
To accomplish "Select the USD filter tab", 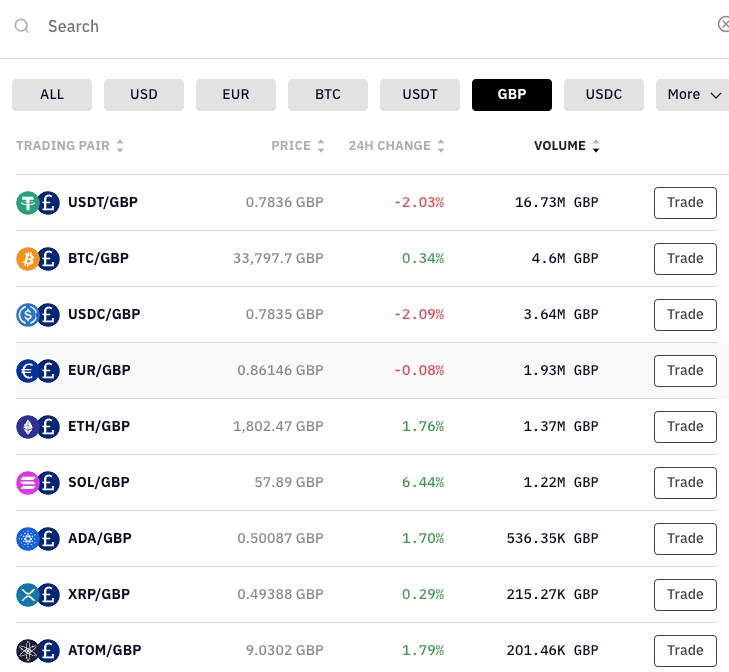I will pyautogui.click(x=144, y=95).
